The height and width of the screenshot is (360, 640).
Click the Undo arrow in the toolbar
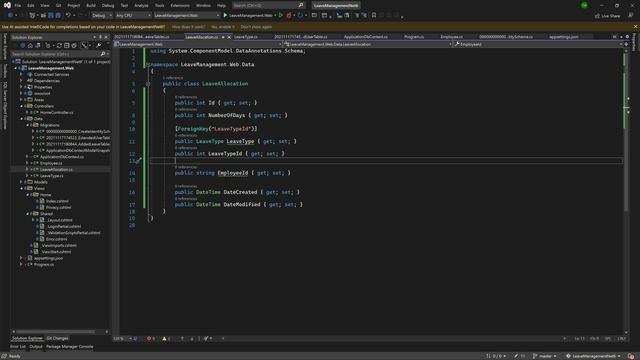(68, 16)
